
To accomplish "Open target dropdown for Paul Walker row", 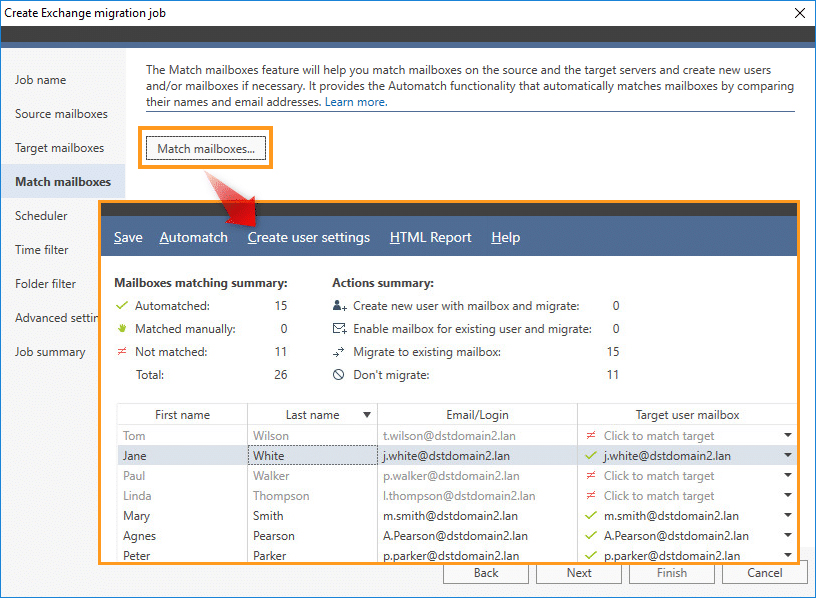I will pyautogui.click(x=788, y=475).
